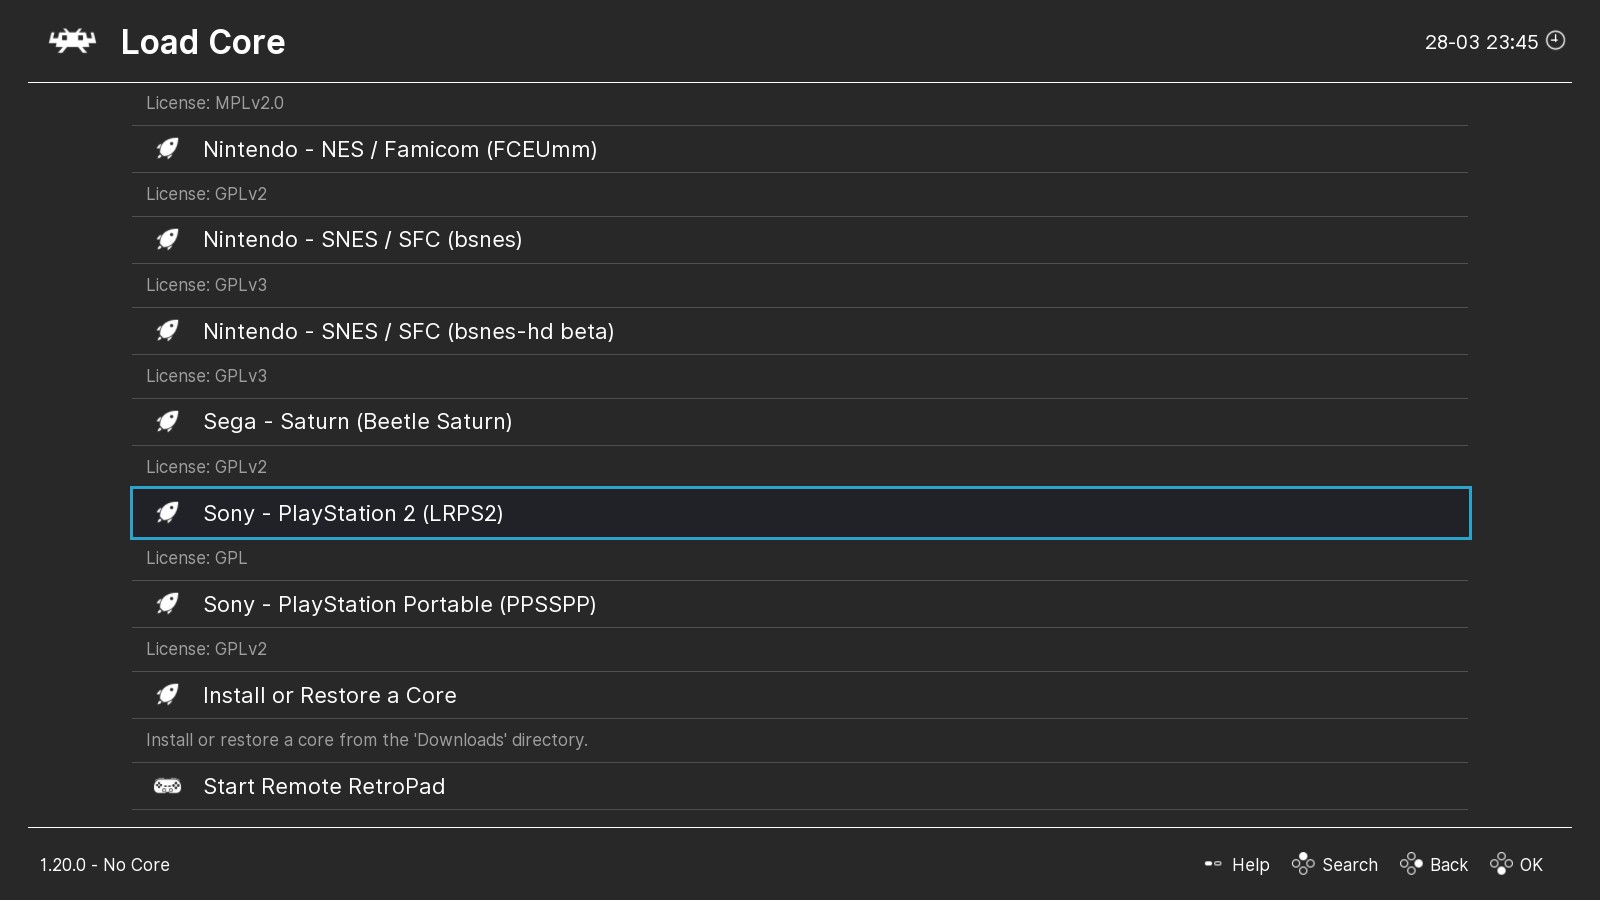The image size is (1600, 900).
Task: Choose the bsnes-hd beta core entry
Action: pyautogui.click(x=408, y=331)
